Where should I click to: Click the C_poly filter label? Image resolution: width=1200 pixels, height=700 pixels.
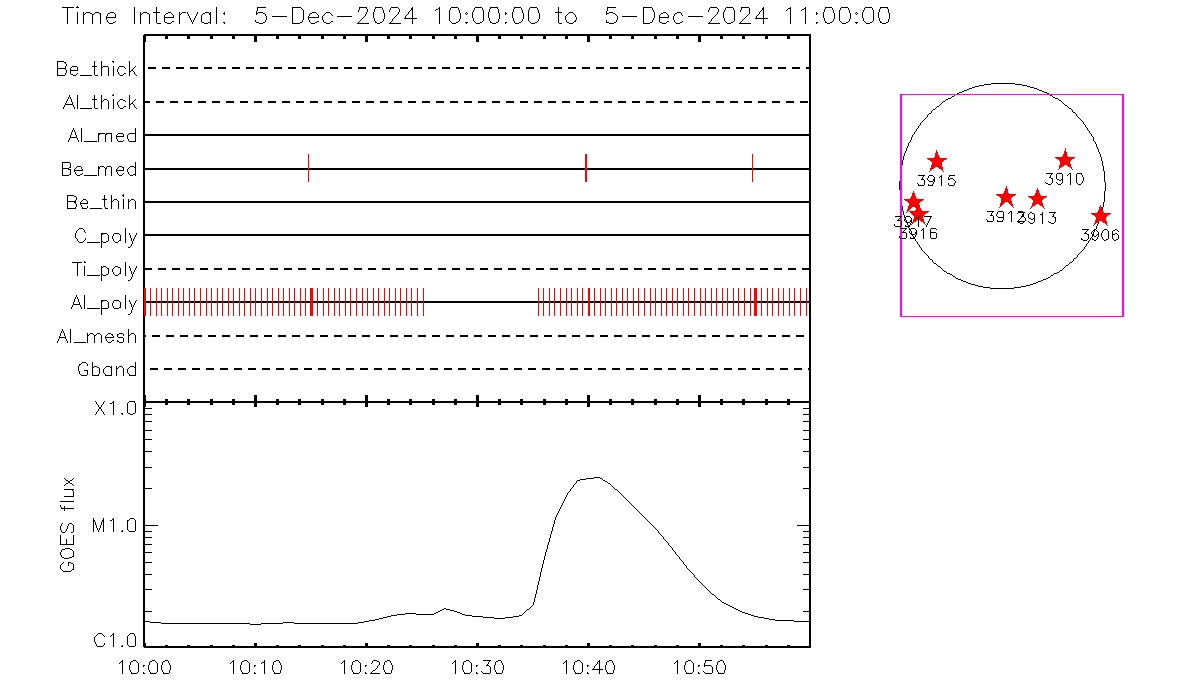click(x=106, y=236)
